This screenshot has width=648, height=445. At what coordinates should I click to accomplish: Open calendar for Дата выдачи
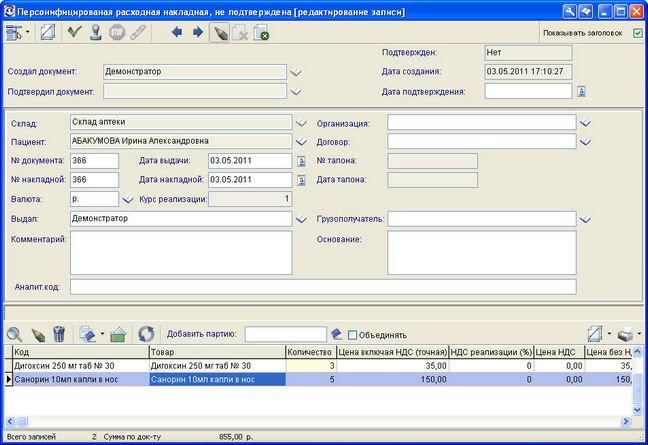pos(301,161)
